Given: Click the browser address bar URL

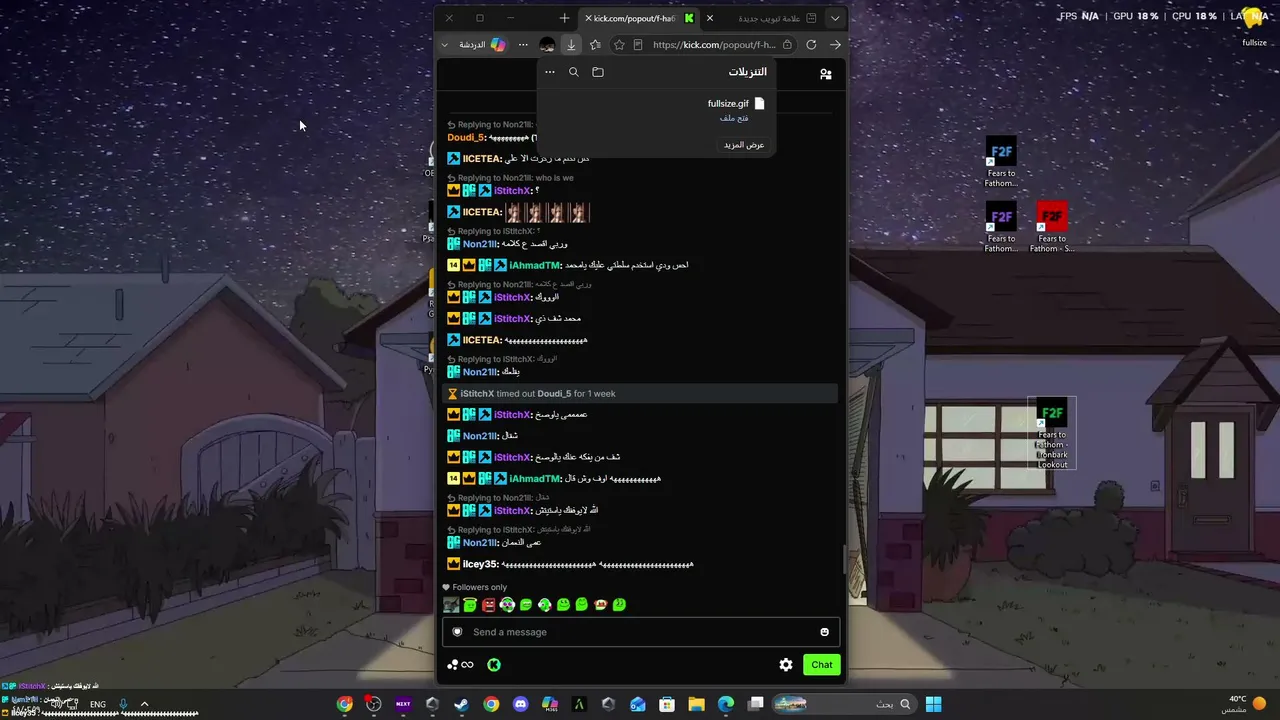Looking at the screenshot, I should click(714, 45).
